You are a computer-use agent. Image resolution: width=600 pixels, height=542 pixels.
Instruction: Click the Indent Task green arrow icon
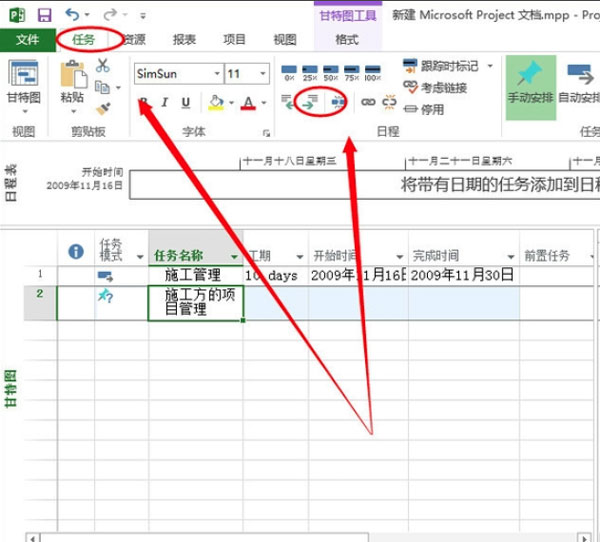pos(311,101)
